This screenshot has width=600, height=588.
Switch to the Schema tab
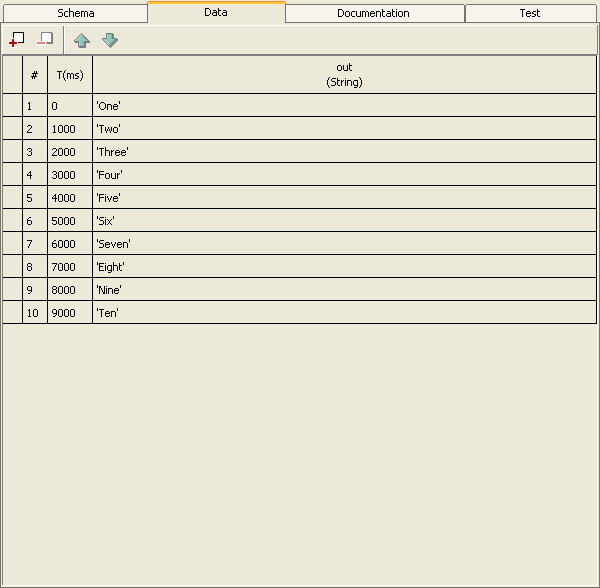[x=76, y=13]
